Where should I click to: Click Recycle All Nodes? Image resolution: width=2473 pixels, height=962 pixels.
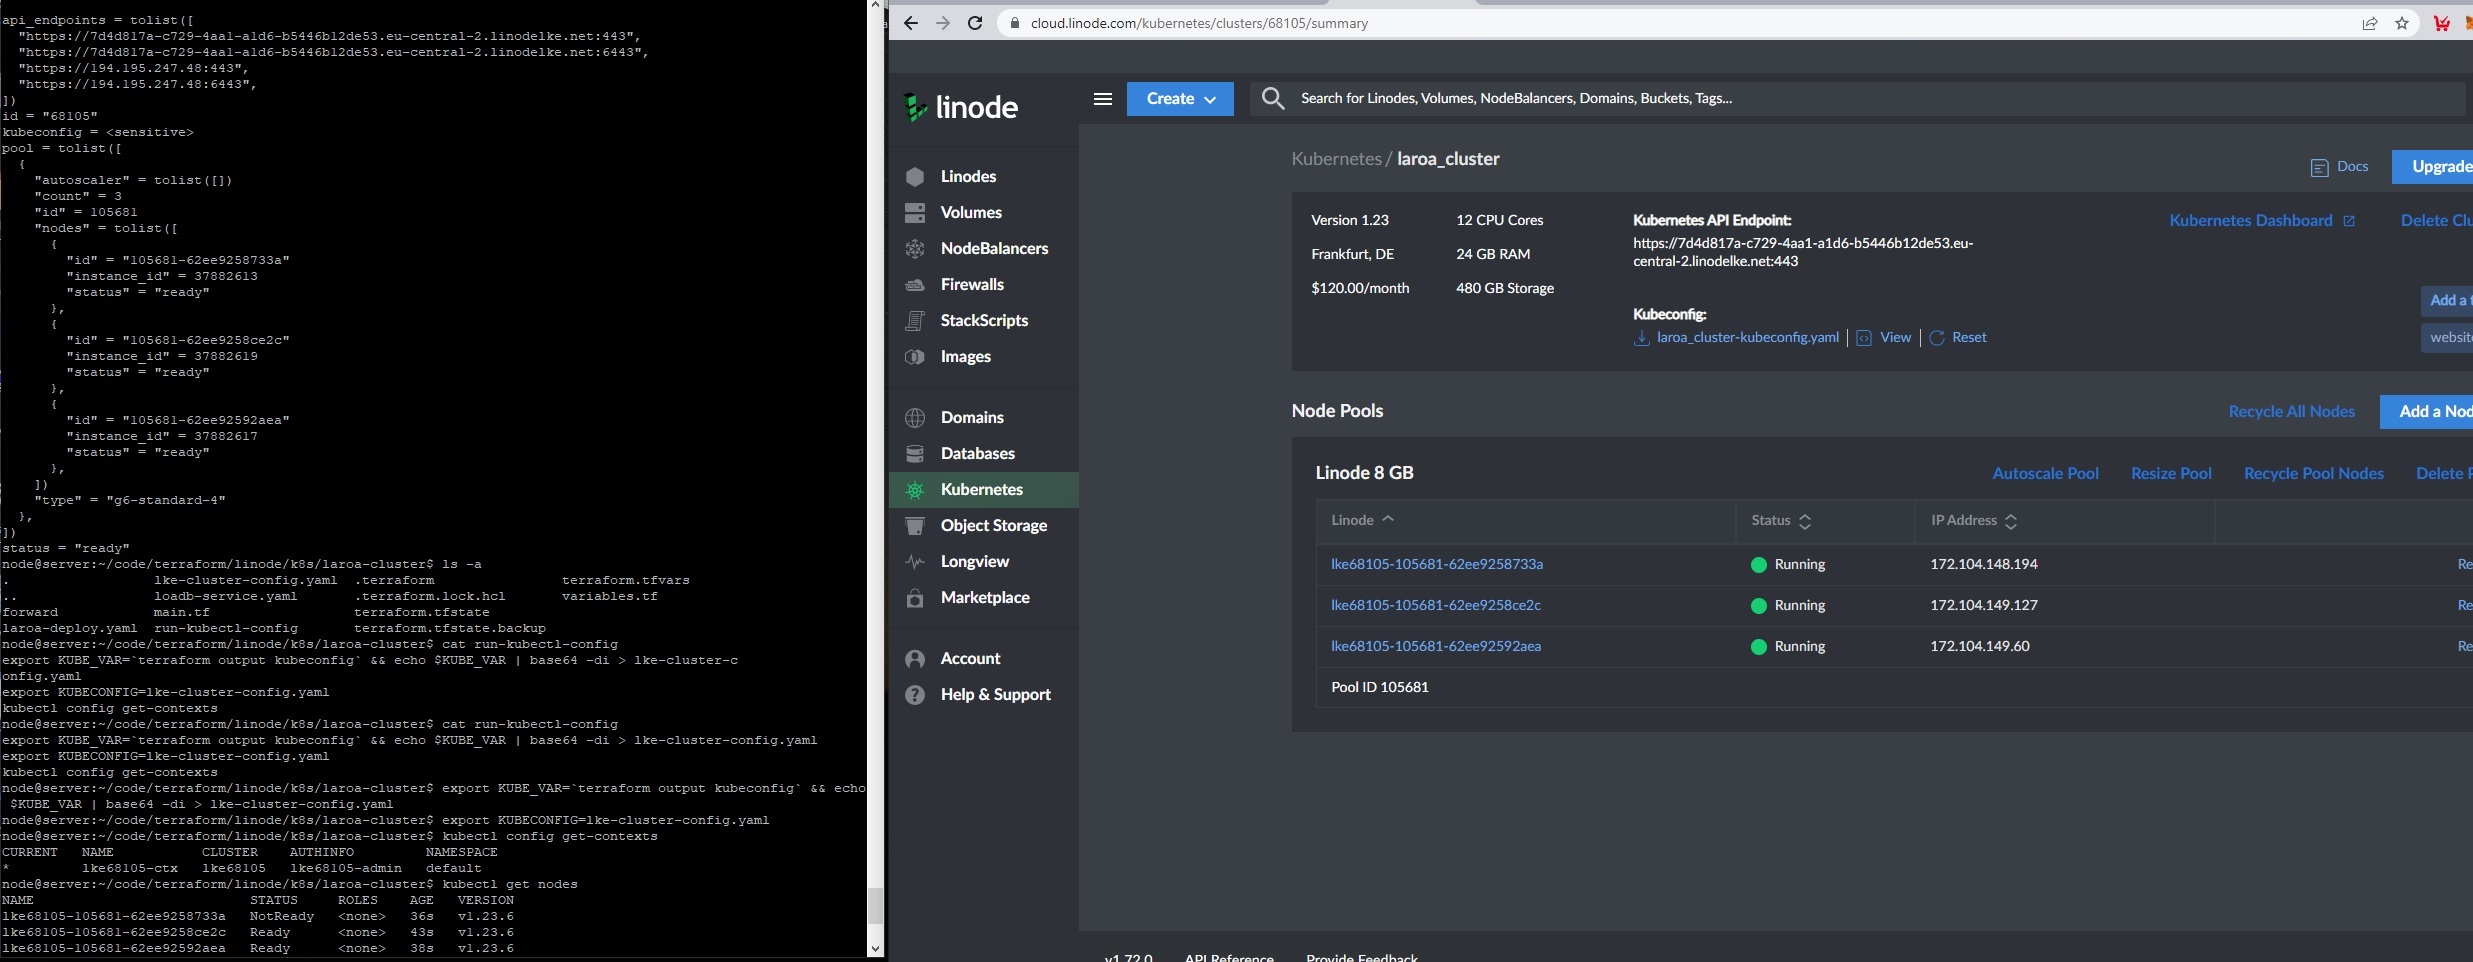click(2291, 411)
